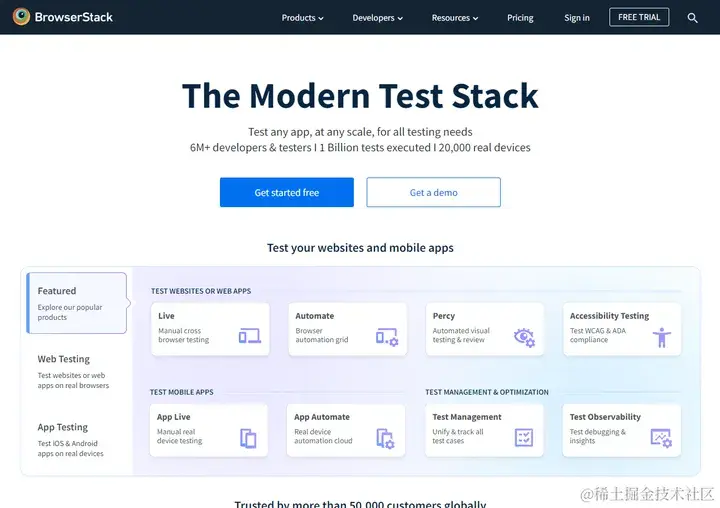
Task: Click 'Manual cross browser testing' description
Action: (x=184, y=335)
